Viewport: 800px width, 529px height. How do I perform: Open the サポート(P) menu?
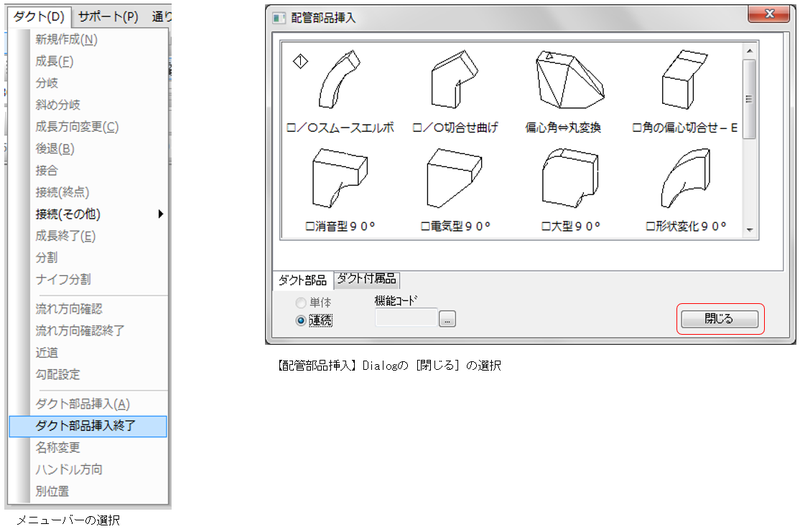click(108, 17)
